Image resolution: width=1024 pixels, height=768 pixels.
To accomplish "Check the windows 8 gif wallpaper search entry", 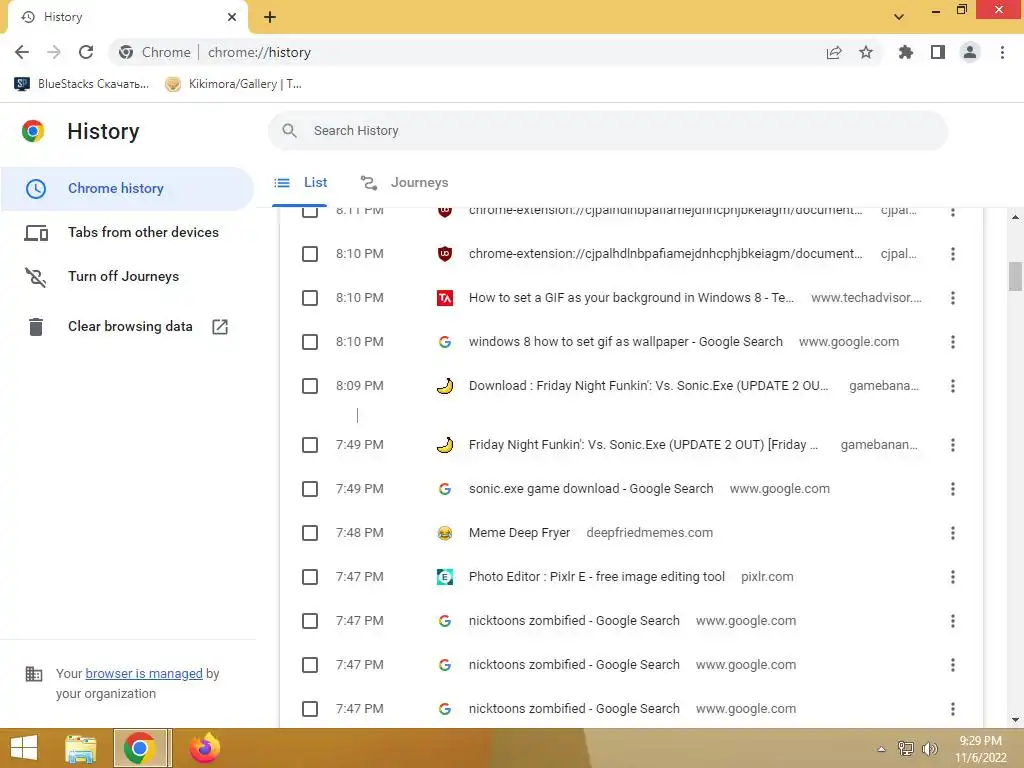I will pos(310,342).
